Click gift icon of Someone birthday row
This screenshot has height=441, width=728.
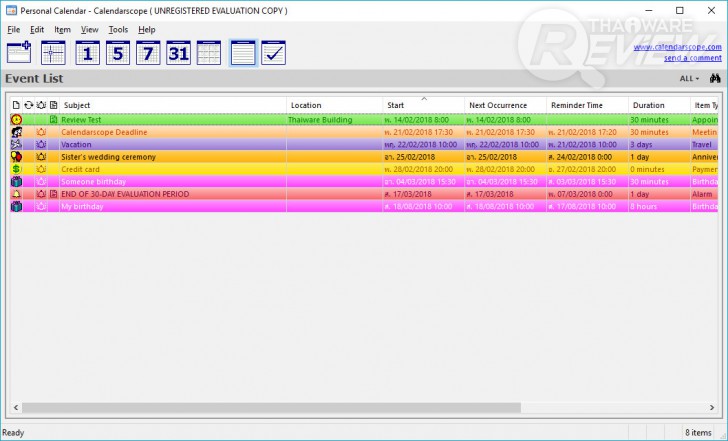coord(16,182)
